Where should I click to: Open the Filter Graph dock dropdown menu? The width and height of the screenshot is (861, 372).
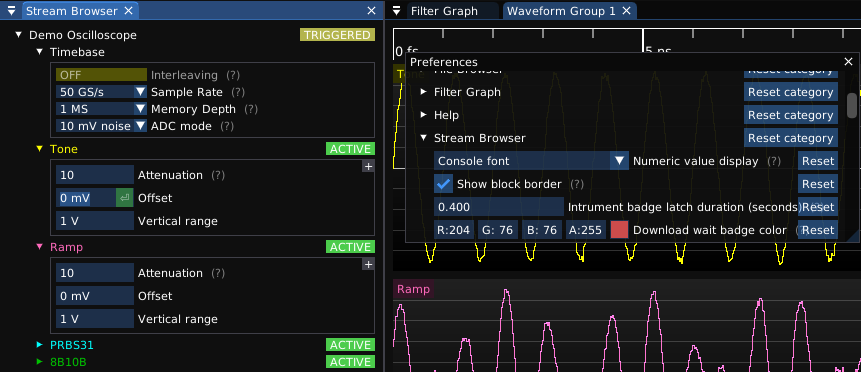pos(397,11)
